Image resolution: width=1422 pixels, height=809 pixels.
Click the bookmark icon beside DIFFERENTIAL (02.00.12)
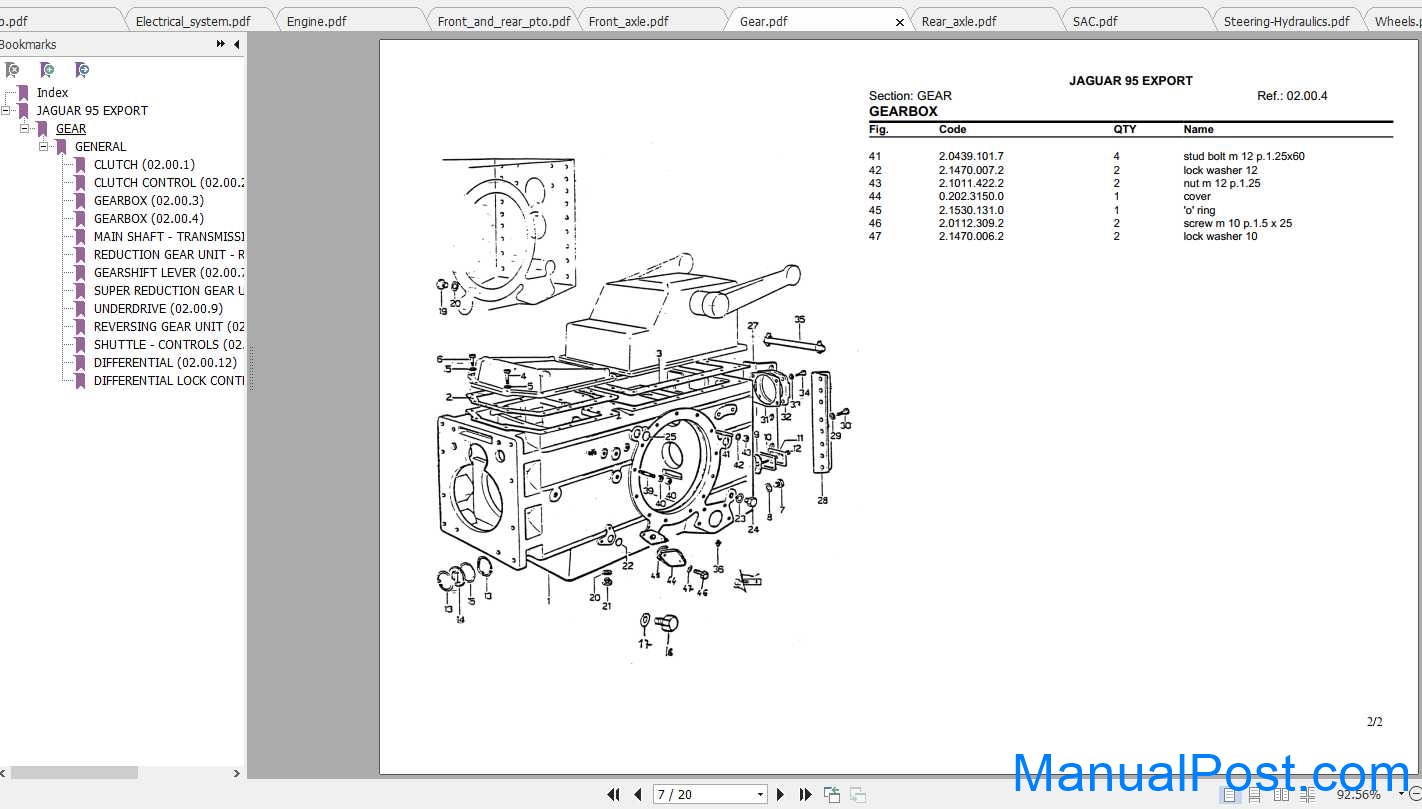click(80, 363)
